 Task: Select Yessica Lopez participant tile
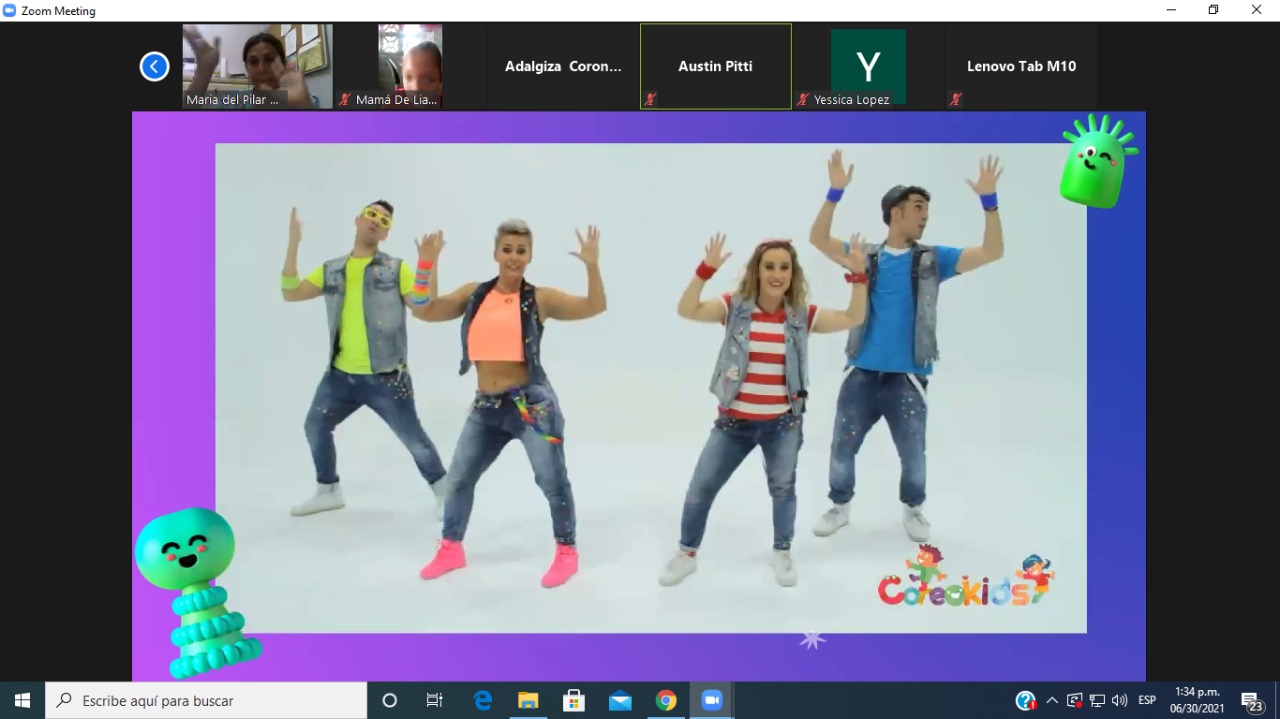(x=868, y=66)
